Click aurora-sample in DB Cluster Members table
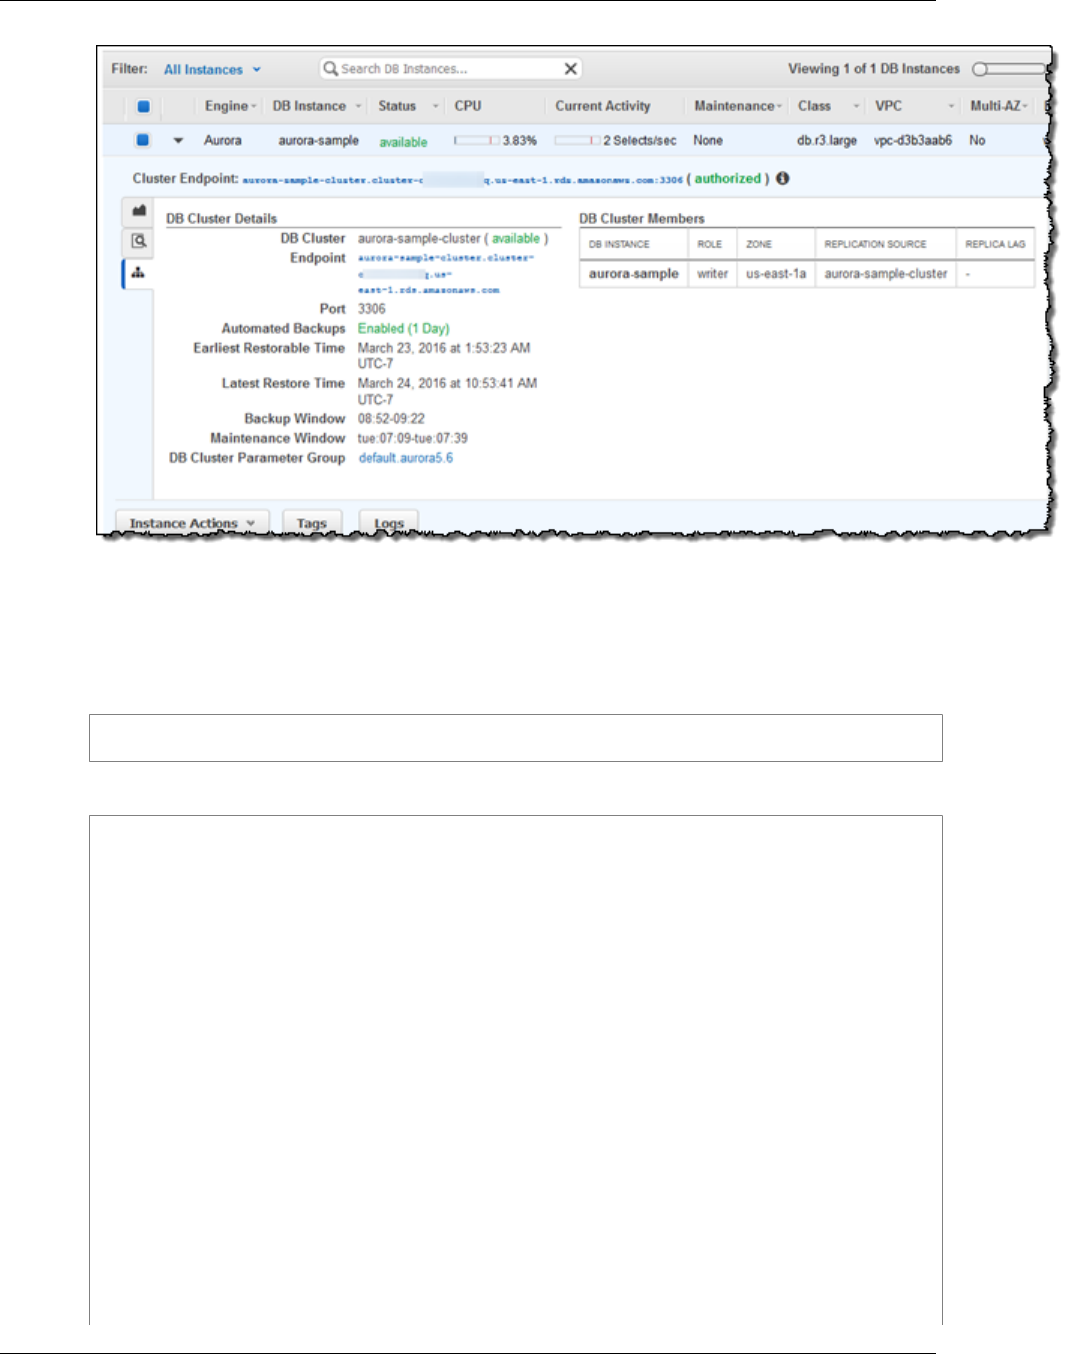The image size is (1068, 1354). click(x=633, y=274)
